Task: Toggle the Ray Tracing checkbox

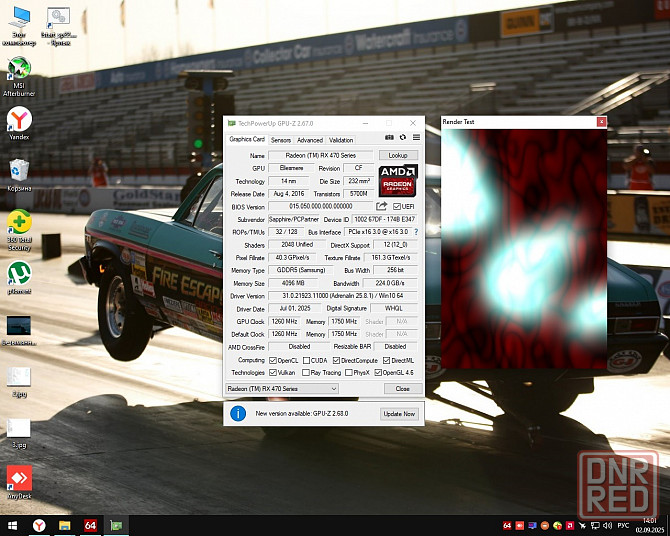Action: 306,372
